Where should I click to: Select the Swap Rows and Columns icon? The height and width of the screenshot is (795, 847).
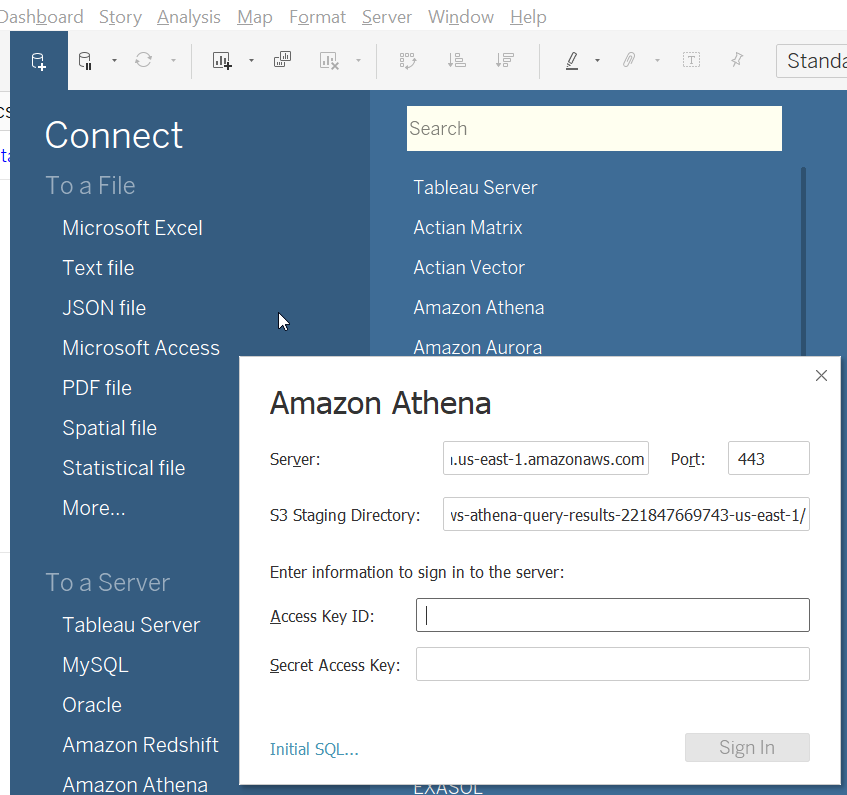coord(407,60)
